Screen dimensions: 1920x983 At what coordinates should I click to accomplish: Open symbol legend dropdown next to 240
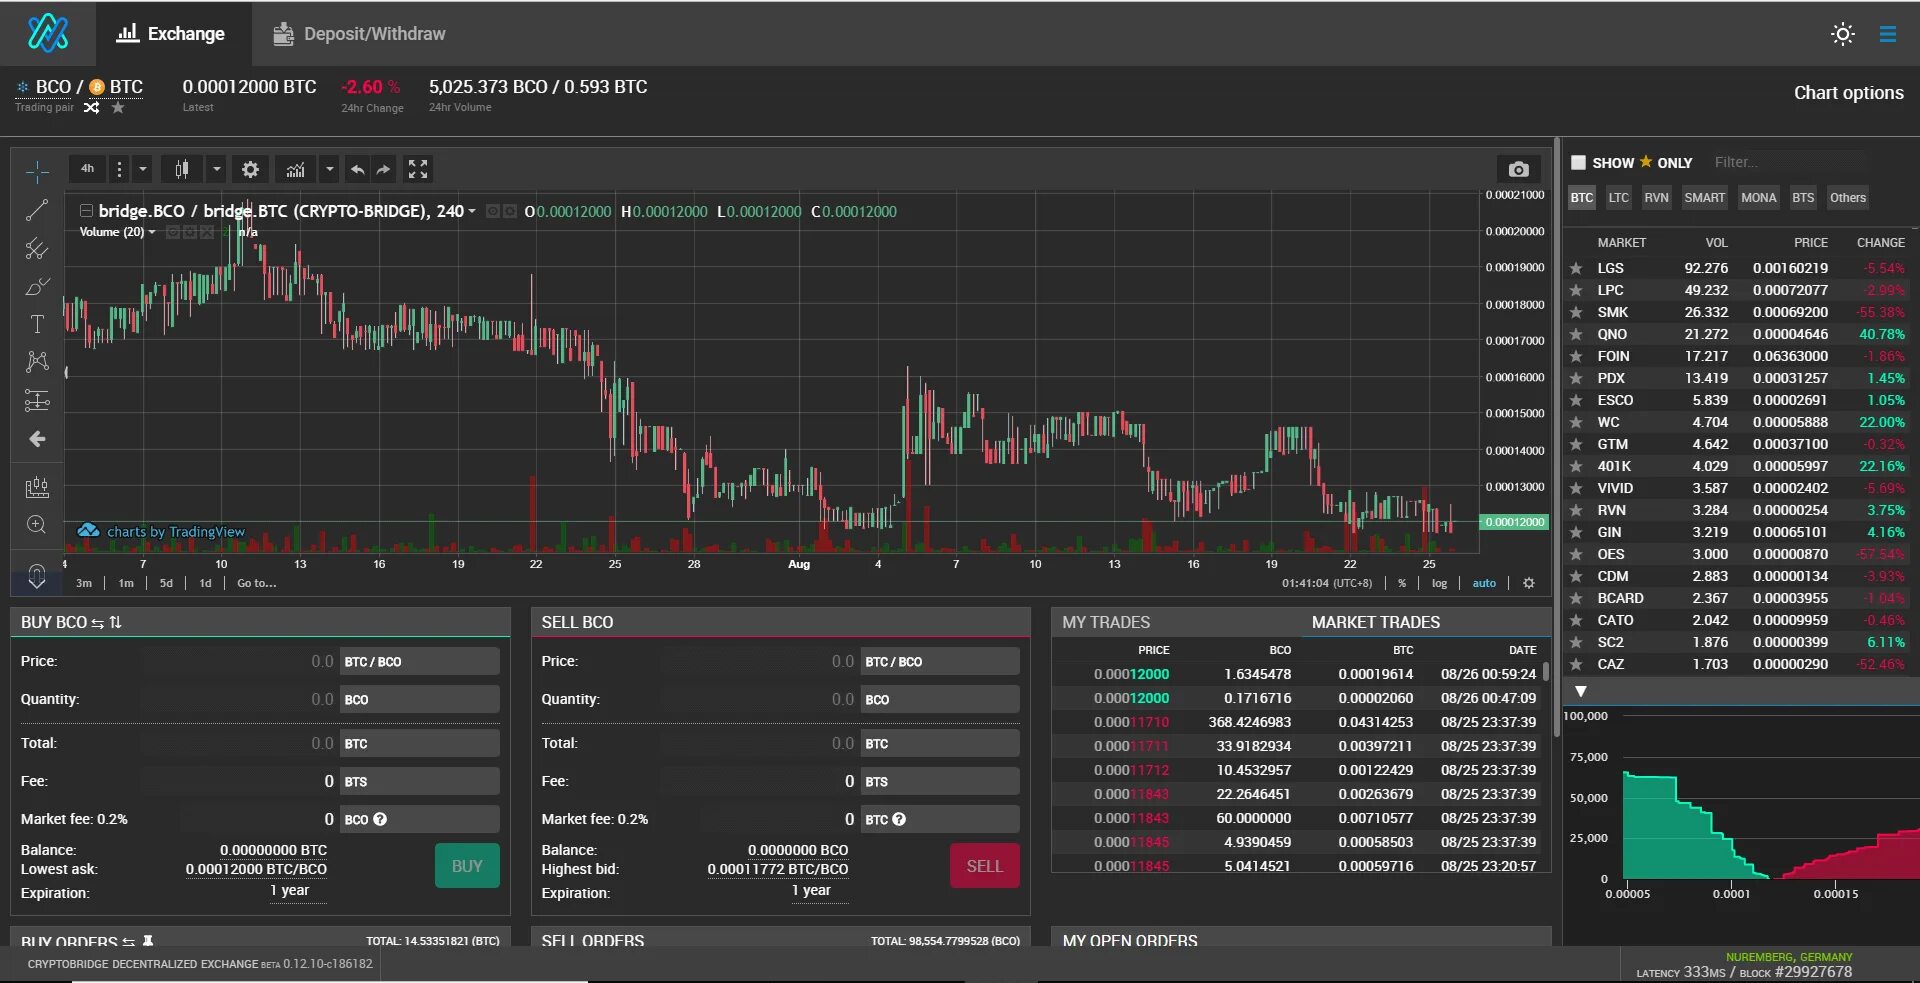472,211
